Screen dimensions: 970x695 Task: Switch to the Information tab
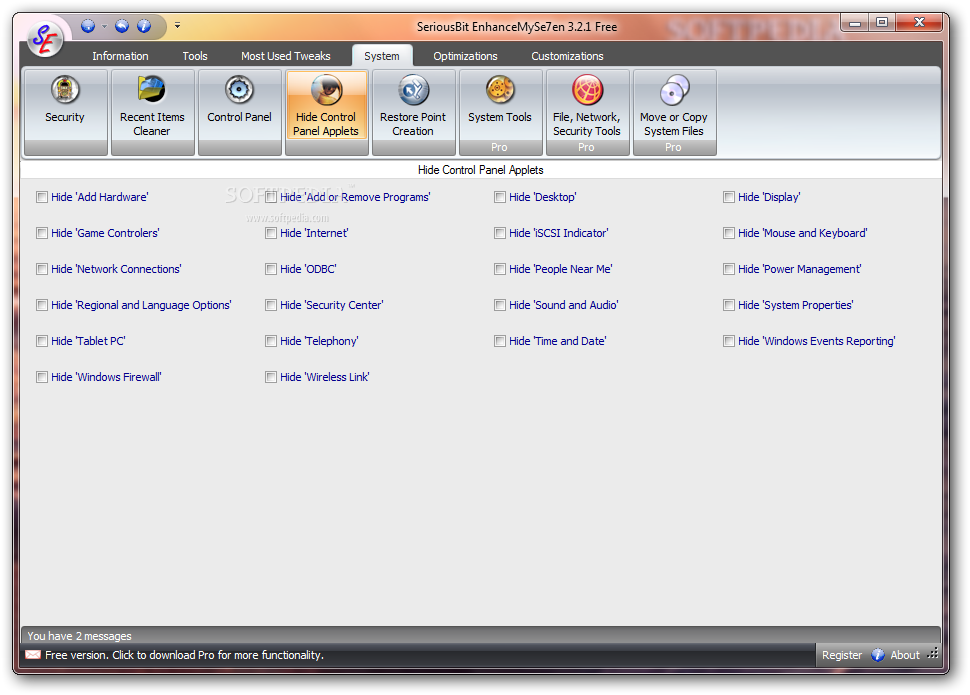click(120, 56)
